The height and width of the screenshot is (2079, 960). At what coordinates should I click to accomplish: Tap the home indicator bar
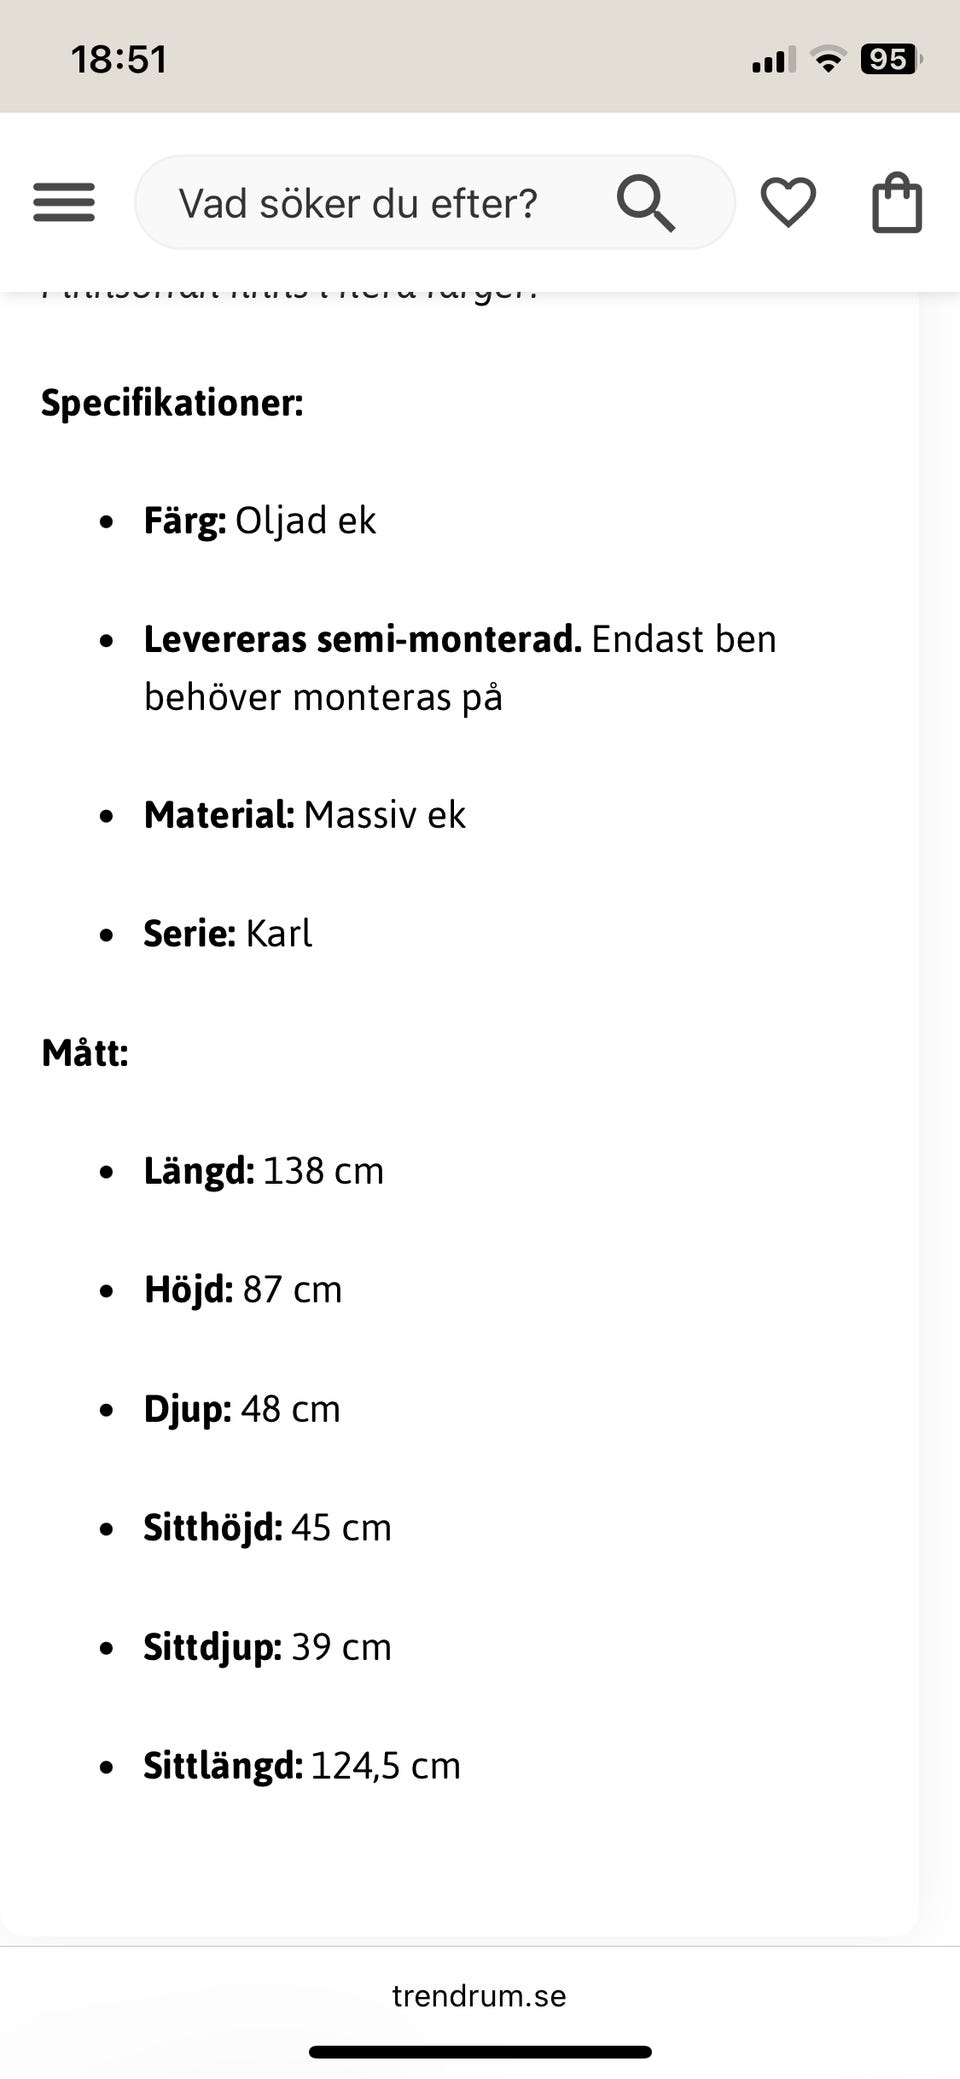pos(480,2052)
